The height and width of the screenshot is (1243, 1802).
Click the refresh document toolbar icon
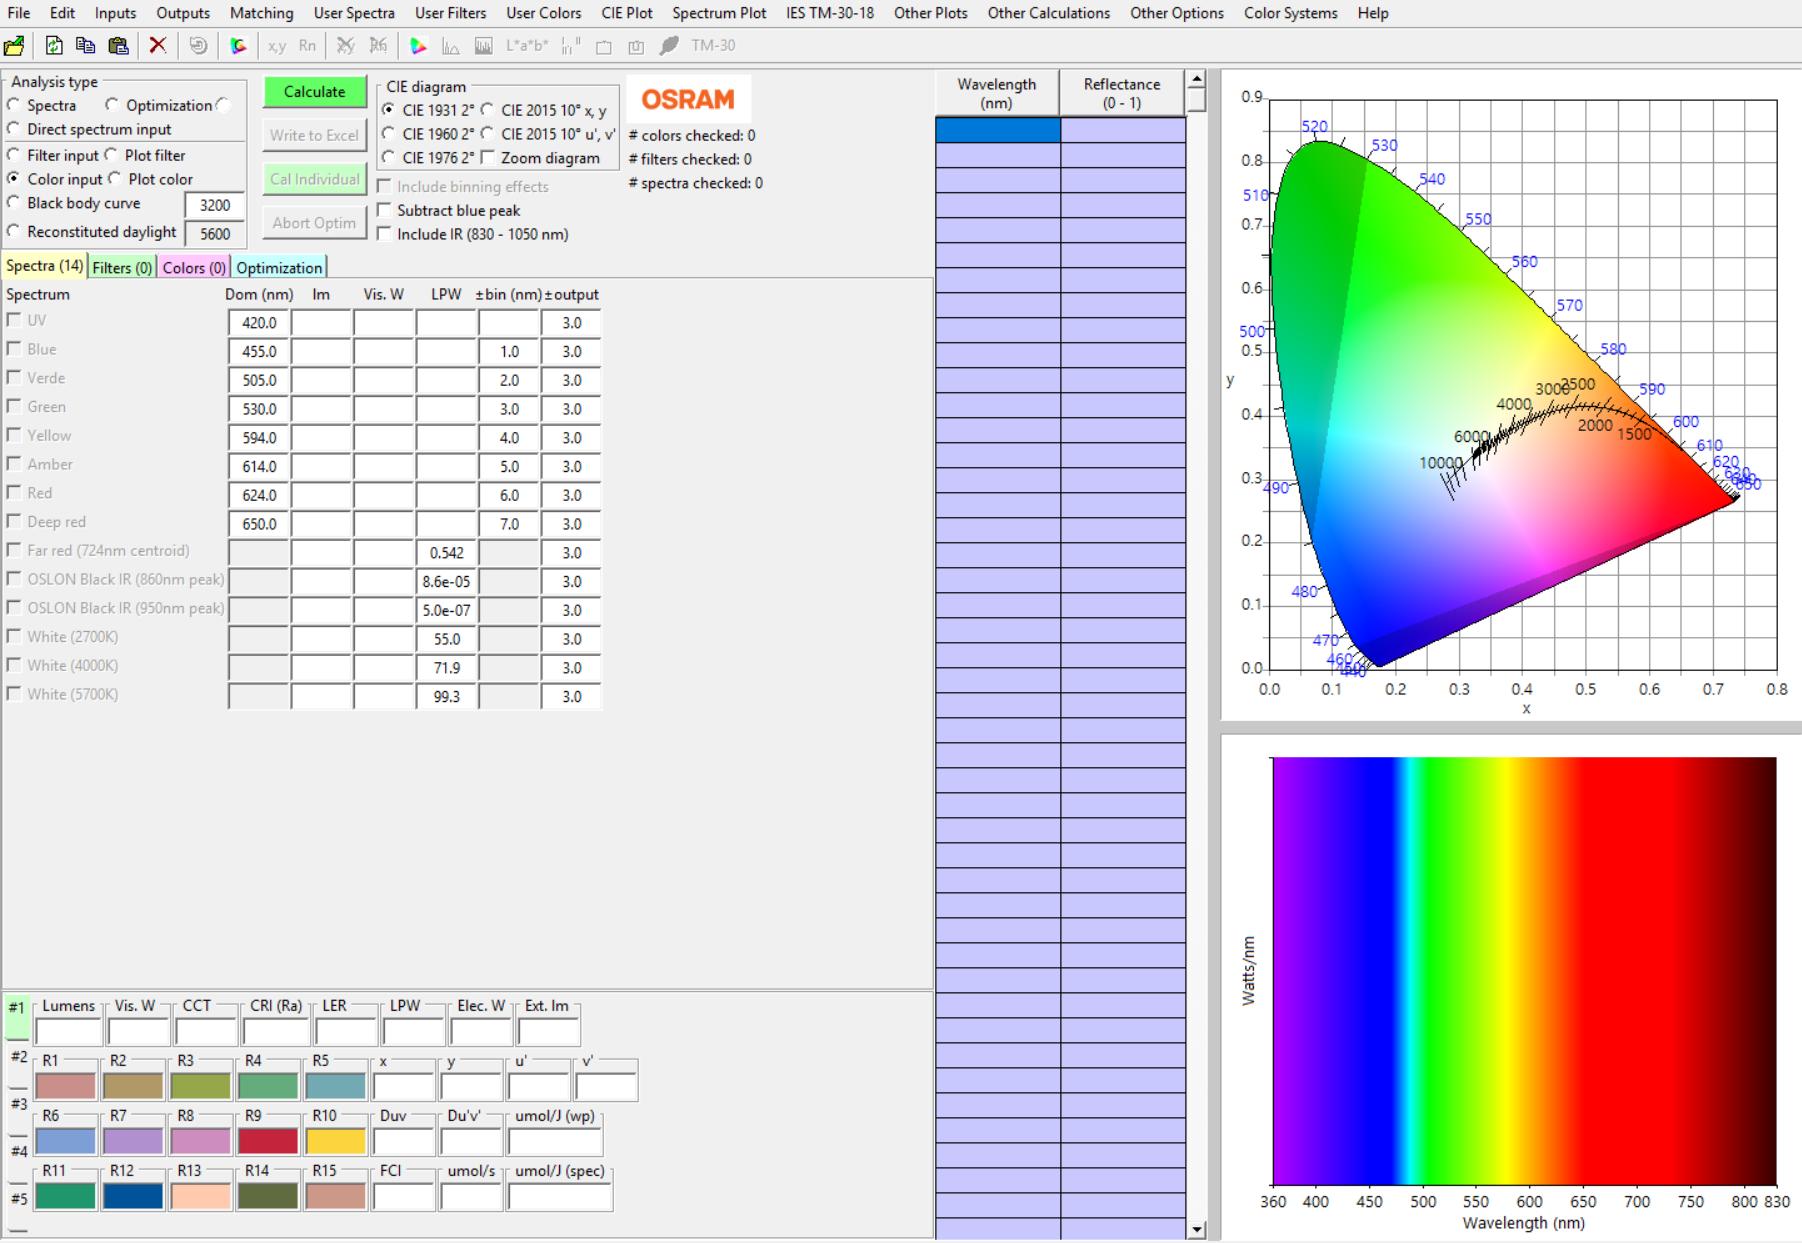[54, 46]
